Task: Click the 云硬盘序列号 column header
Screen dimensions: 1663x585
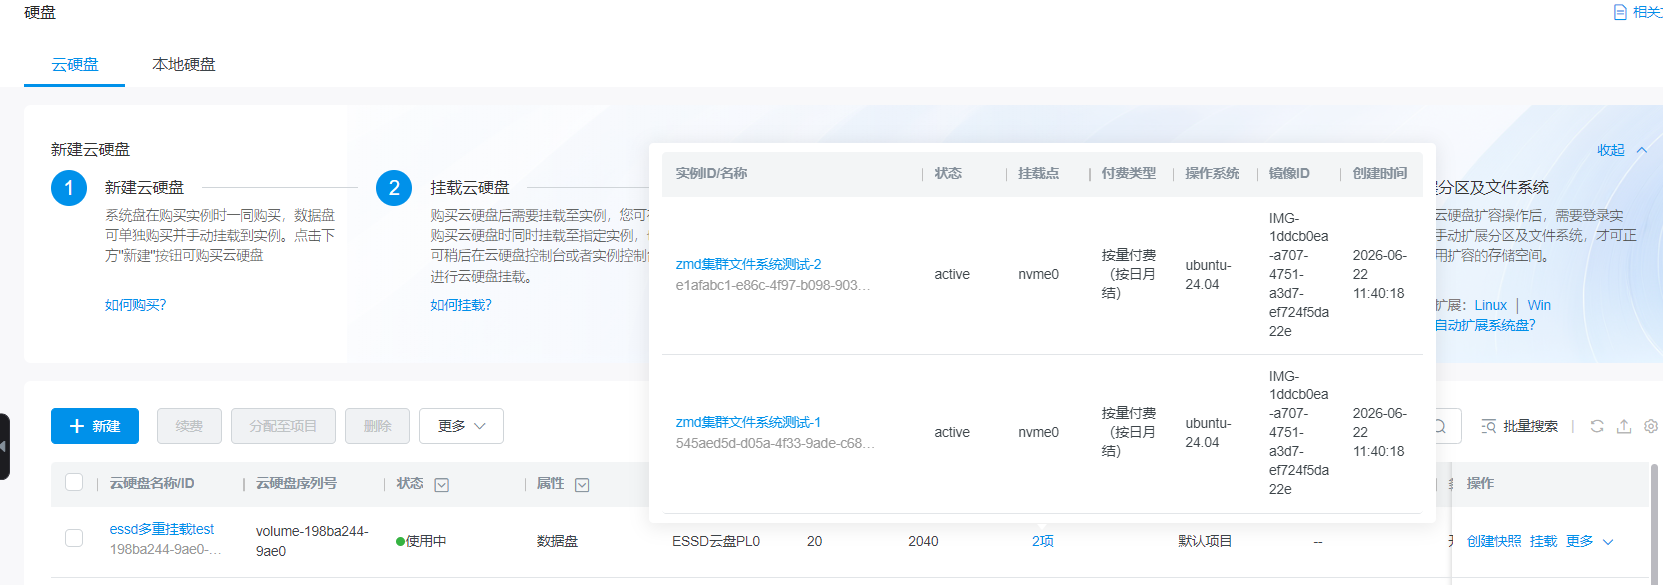Action: click(x=296, y=483)
